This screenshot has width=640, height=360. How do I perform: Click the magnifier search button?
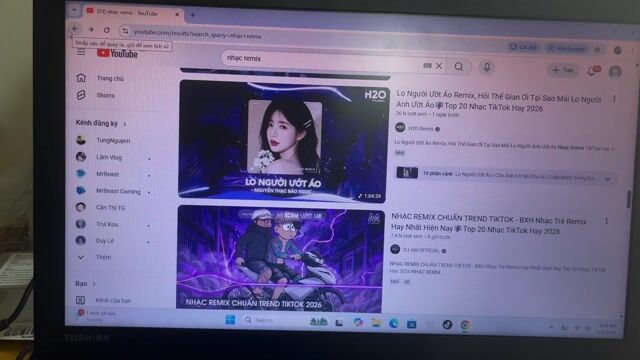tap(459, 67)
